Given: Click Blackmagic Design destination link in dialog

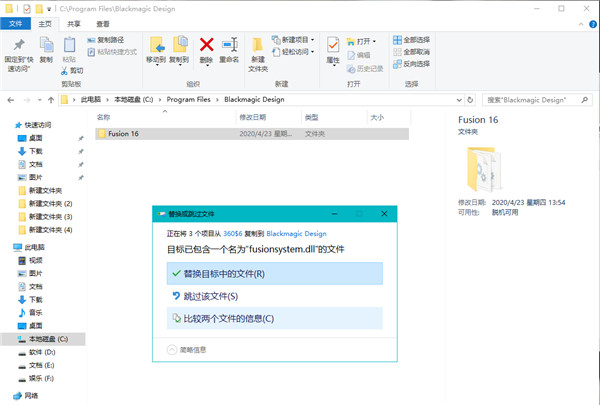Looking at the screenshot, I should pyautogui.click(x=297, y=234).
